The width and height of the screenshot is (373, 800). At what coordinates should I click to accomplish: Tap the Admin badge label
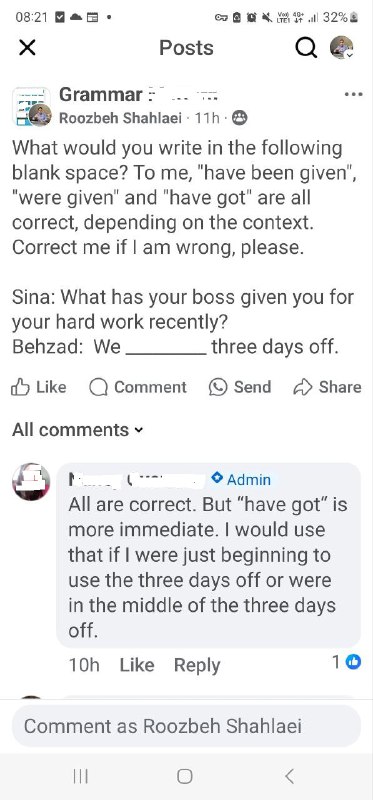click(241, 479)
